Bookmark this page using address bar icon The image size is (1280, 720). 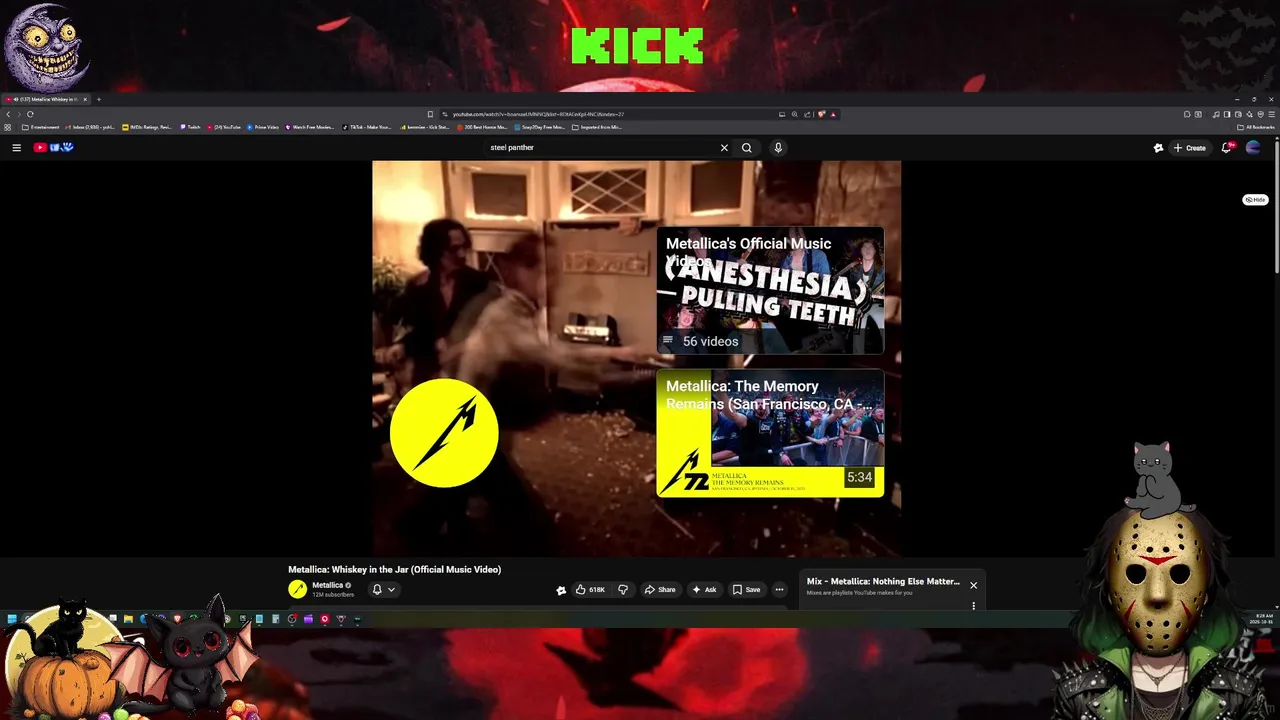coord(430,114)
